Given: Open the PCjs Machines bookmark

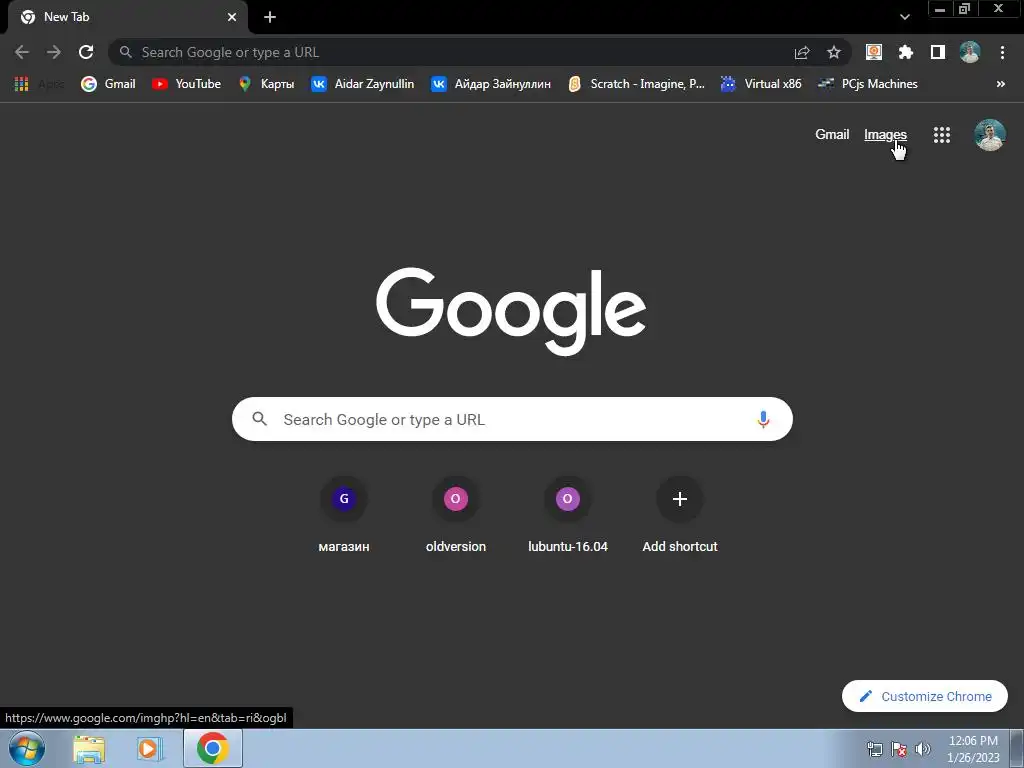Looking at the screenshot, I should pos(868,84).
